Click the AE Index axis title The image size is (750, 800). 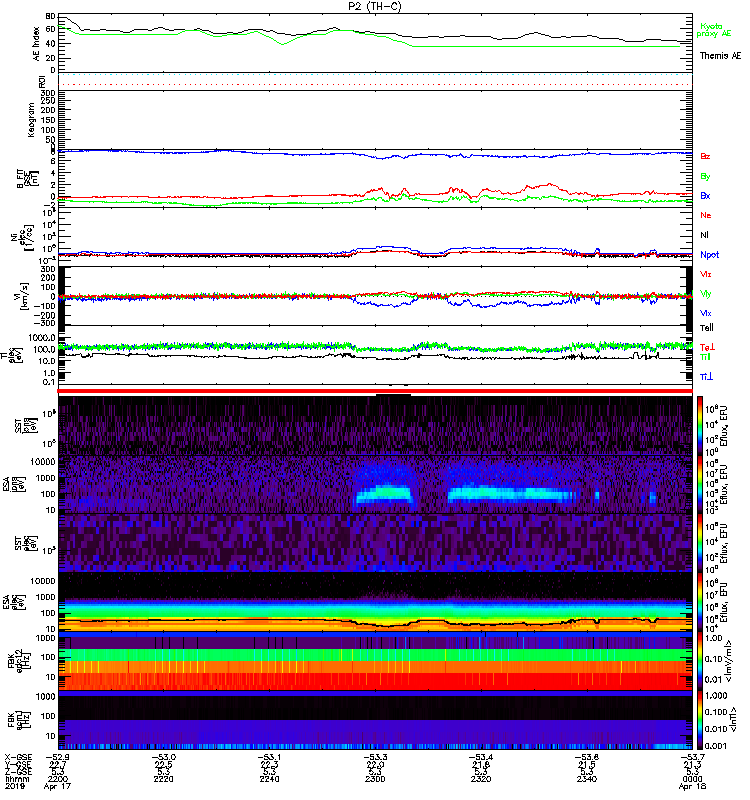[36, 44]
